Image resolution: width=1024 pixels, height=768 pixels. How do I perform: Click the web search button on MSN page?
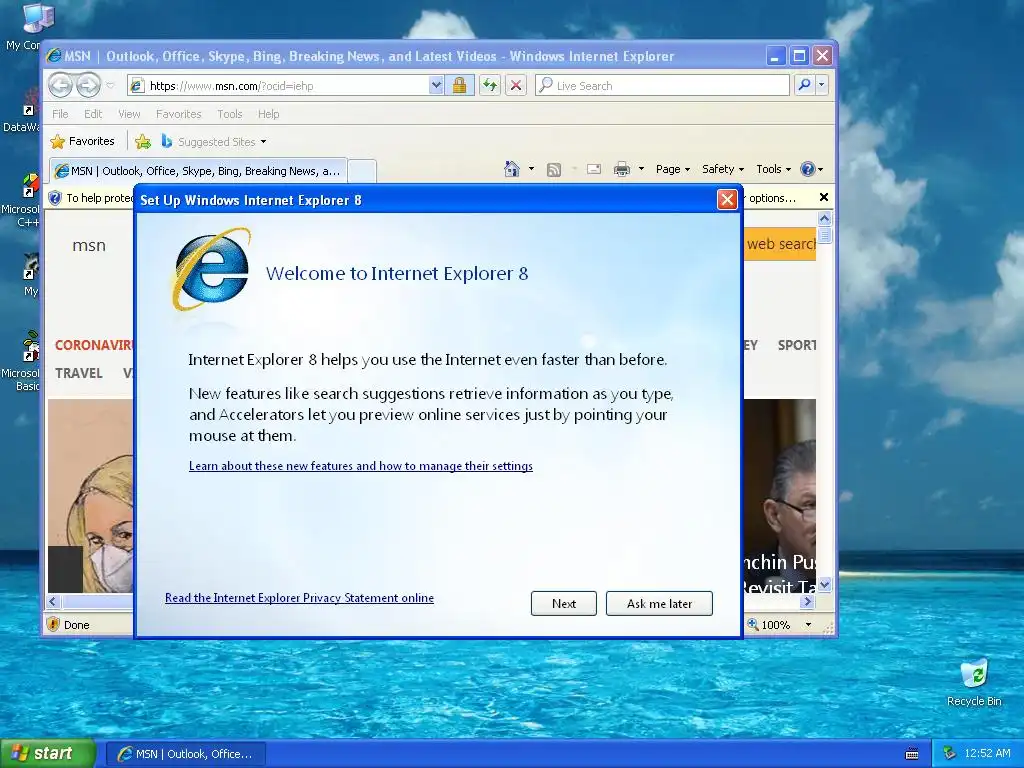(780, 244)
